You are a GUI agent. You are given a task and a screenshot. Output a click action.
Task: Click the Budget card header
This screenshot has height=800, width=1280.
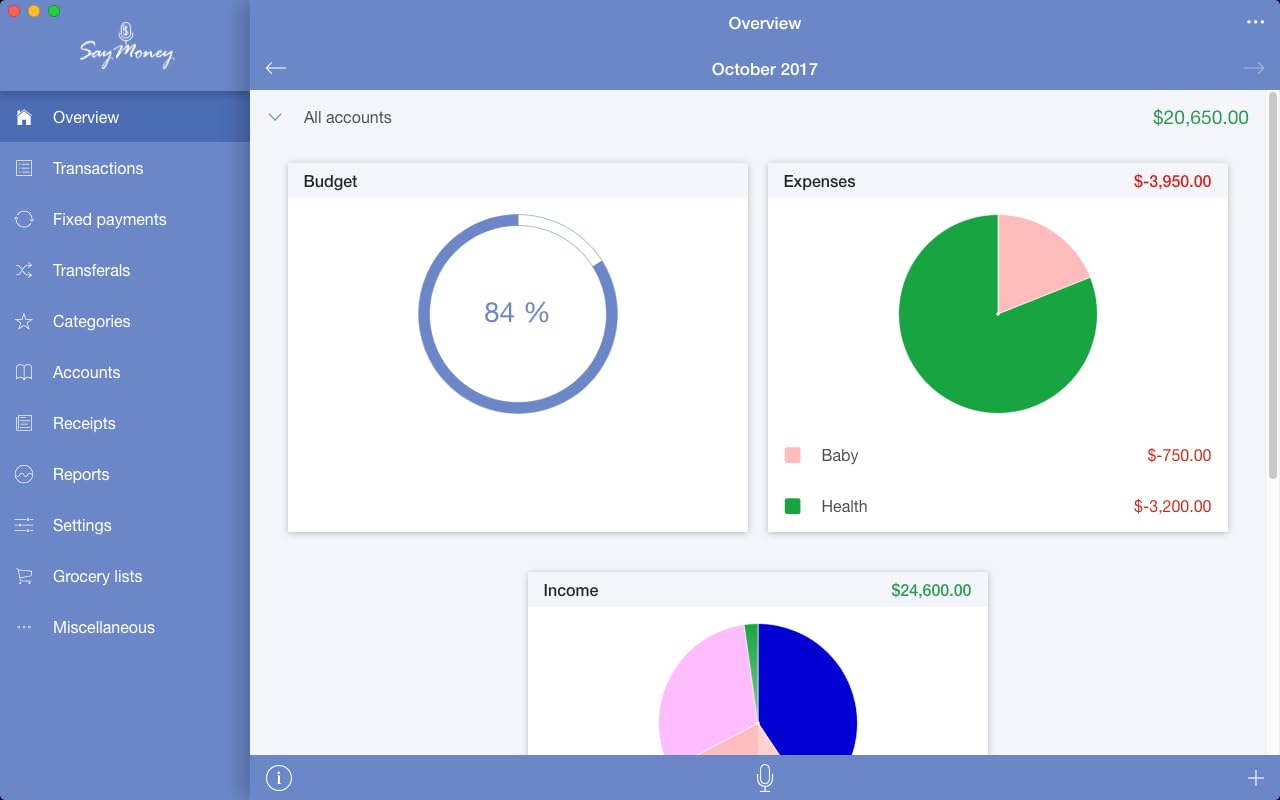click(518, 181)
